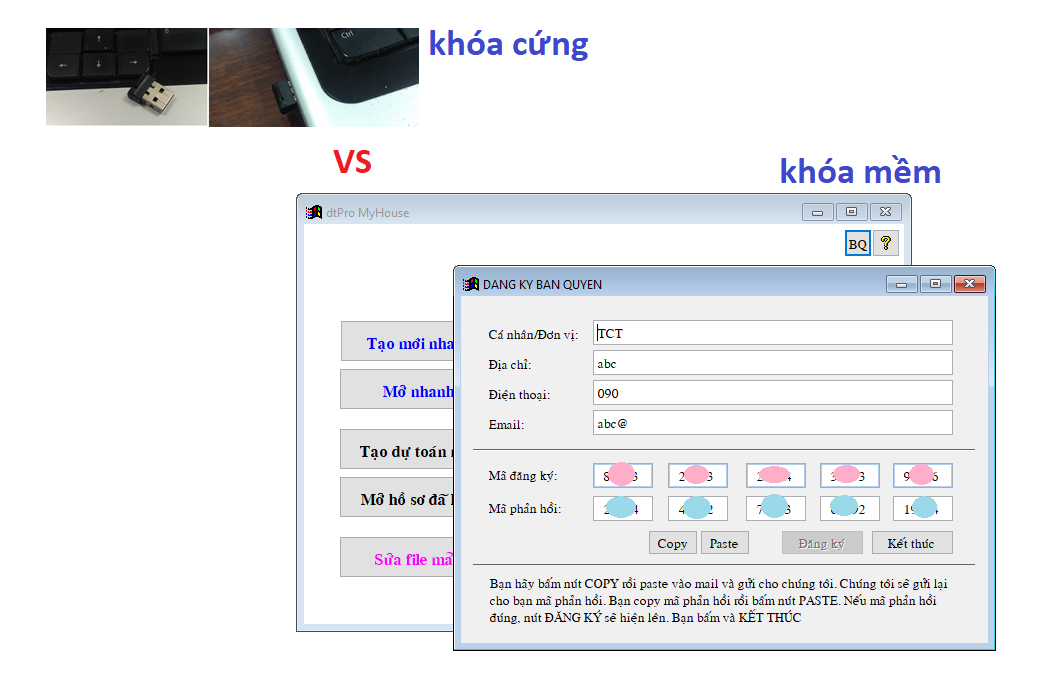Image resolution: width=1046 pixels, height=675 pixels.
Task: Focus the Cá nhân/Đơn vị input field
Action: click(x=772, y=333)
